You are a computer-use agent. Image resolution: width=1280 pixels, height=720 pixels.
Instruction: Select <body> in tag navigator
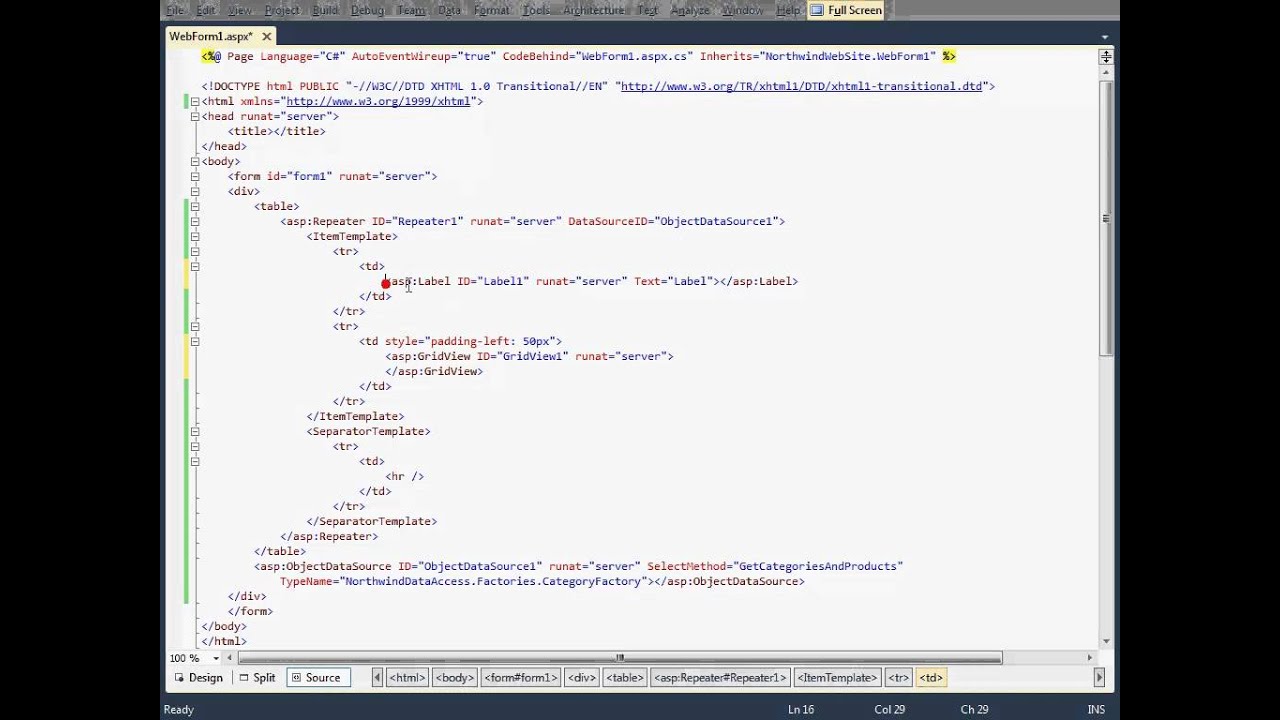pyautogui.click(x=454, y=677)
